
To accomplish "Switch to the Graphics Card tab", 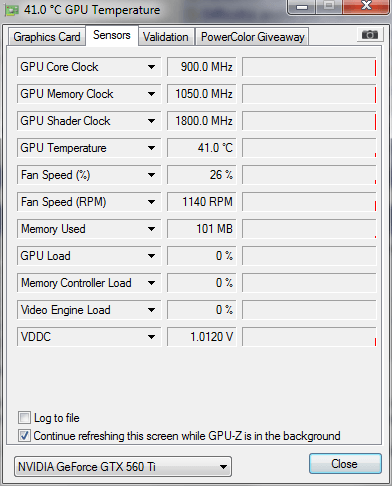I will point(47,37).
